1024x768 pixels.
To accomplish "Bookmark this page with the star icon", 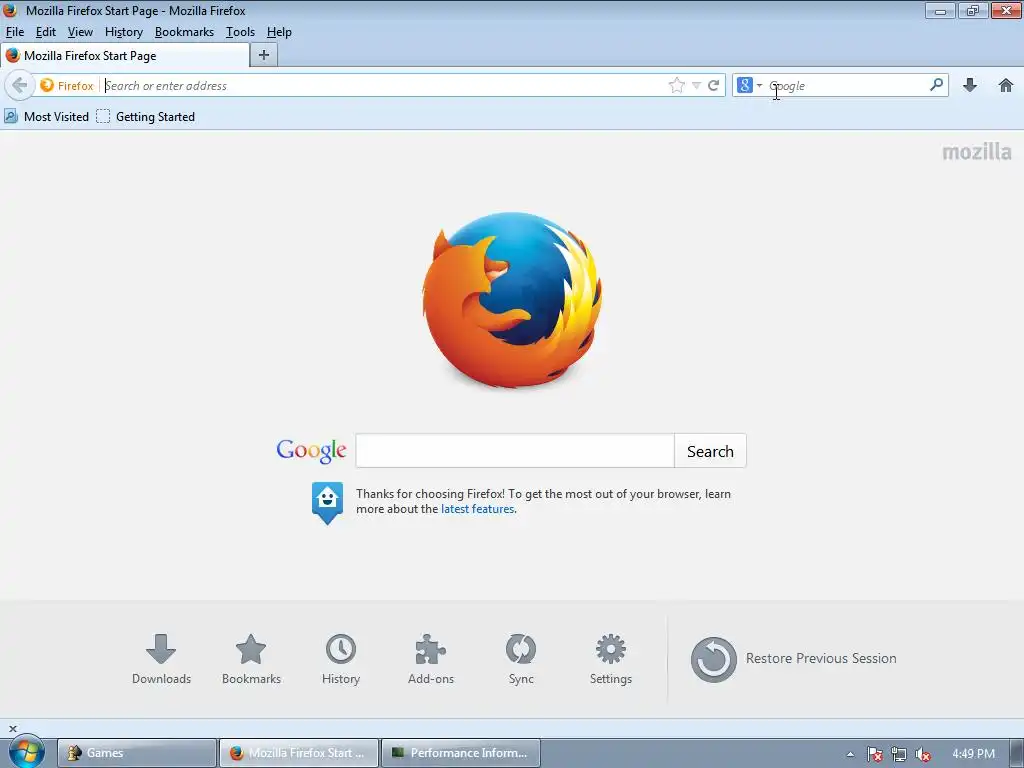I will (677, 86).
